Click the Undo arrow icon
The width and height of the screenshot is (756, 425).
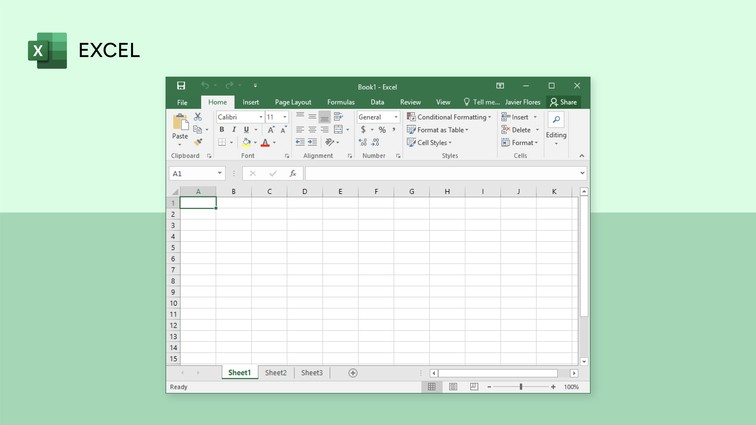click(x=205, y=85)
